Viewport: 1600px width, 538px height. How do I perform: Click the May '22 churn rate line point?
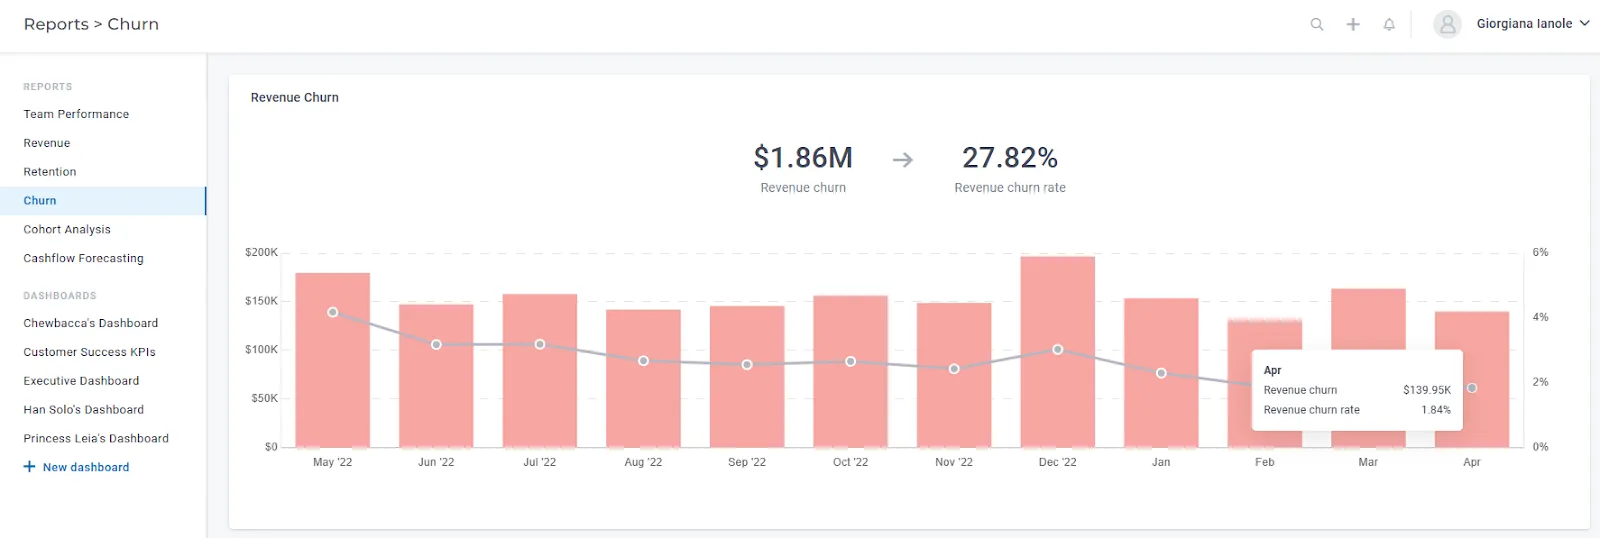pyautogui.click(x=333, y=312)
